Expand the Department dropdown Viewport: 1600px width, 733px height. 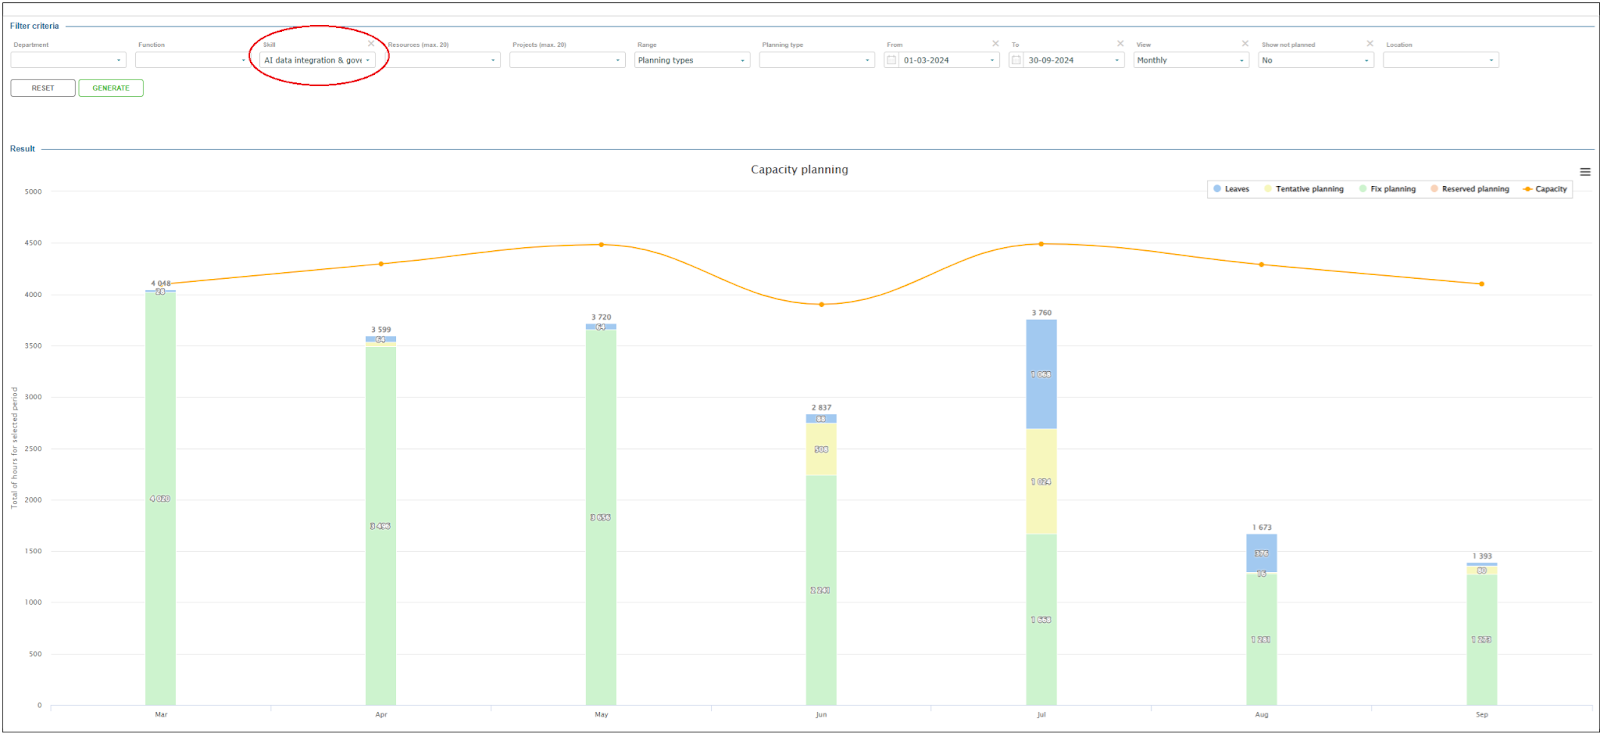click(x=68, y=60)
